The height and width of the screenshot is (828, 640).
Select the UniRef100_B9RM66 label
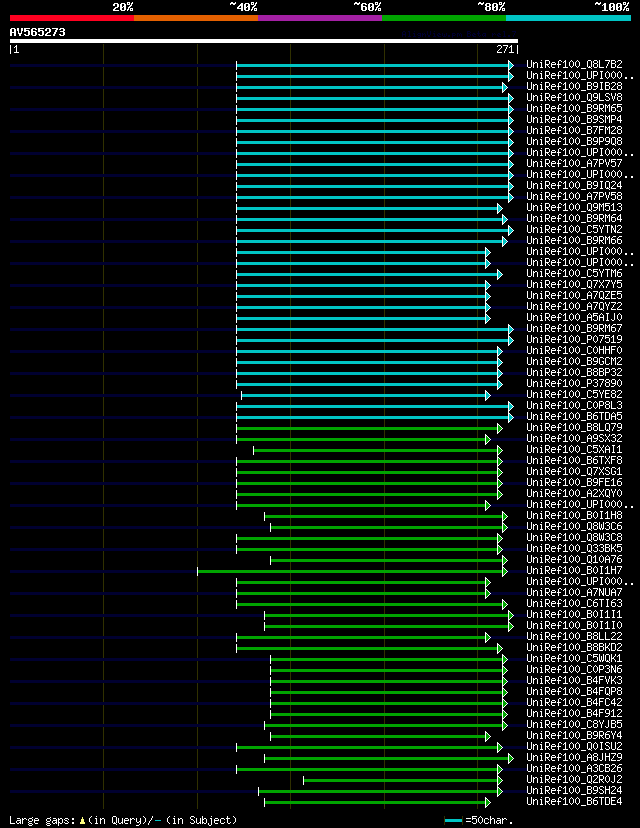pos(575,241)
